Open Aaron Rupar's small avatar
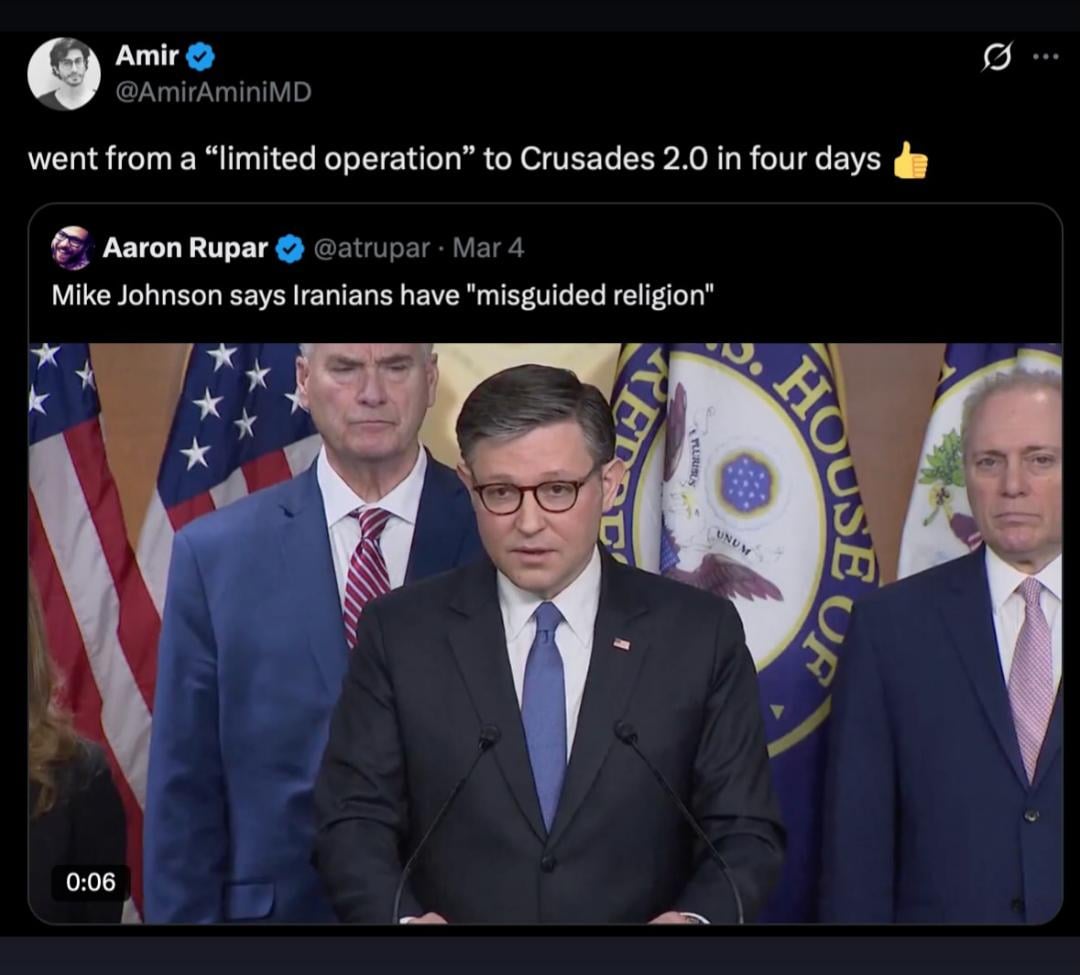Image resolution: width=1080 pixels, height=975 pixels. [x=72, y=248]
